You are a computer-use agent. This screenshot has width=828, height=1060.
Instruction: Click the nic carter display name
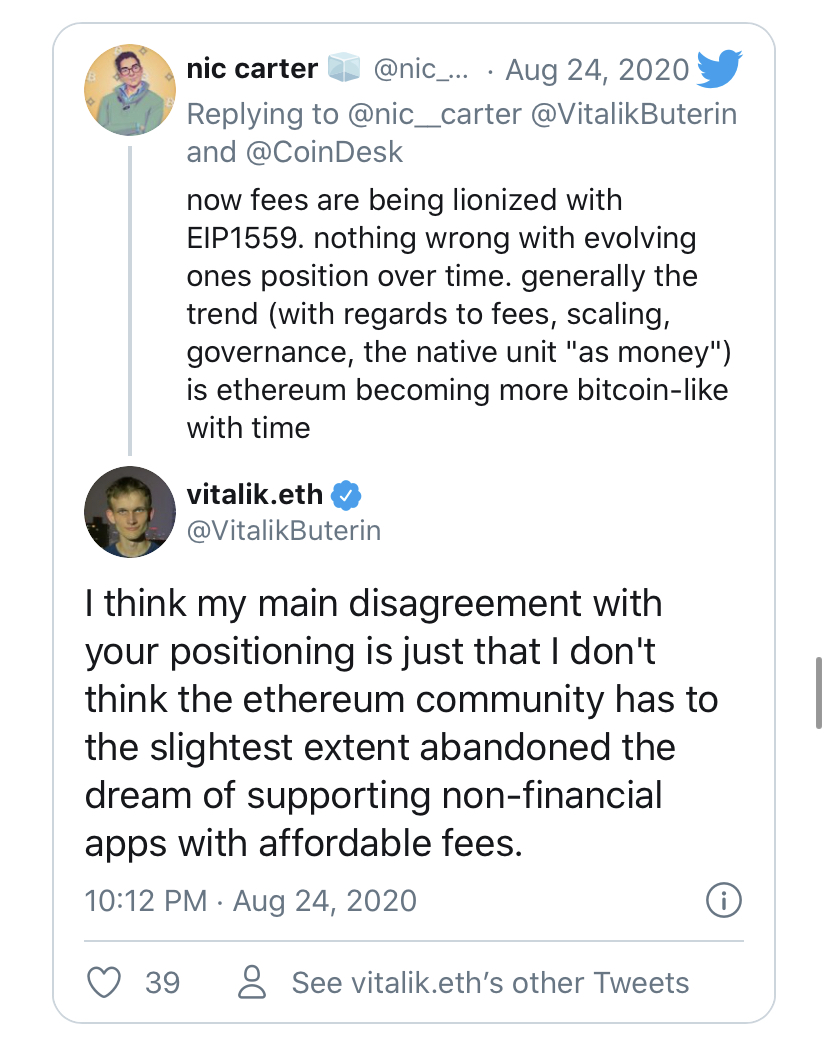click(x=252, y=70)
